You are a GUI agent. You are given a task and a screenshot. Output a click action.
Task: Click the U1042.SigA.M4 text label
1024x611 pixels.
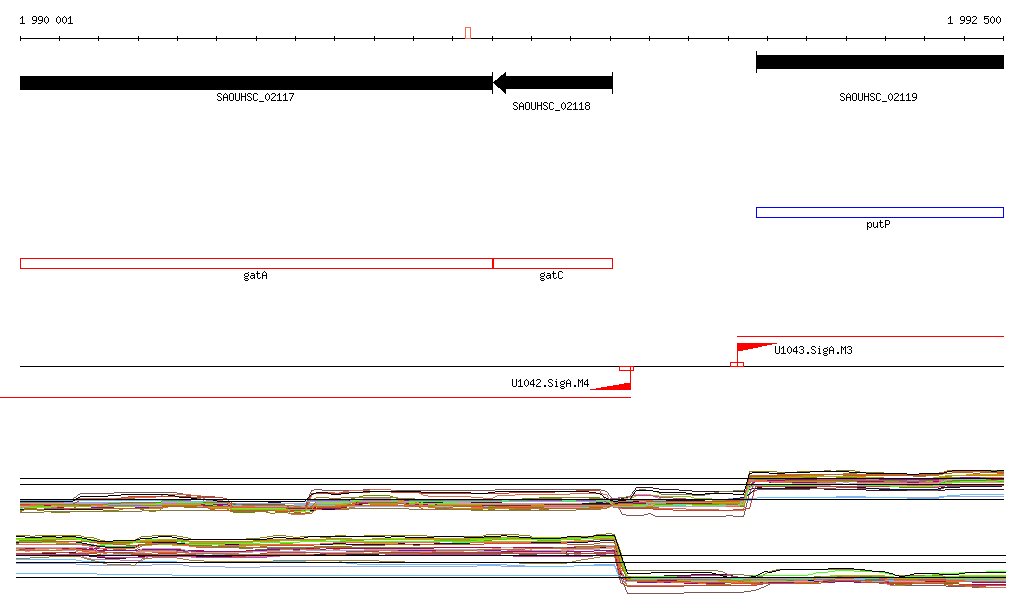(550, 383)
